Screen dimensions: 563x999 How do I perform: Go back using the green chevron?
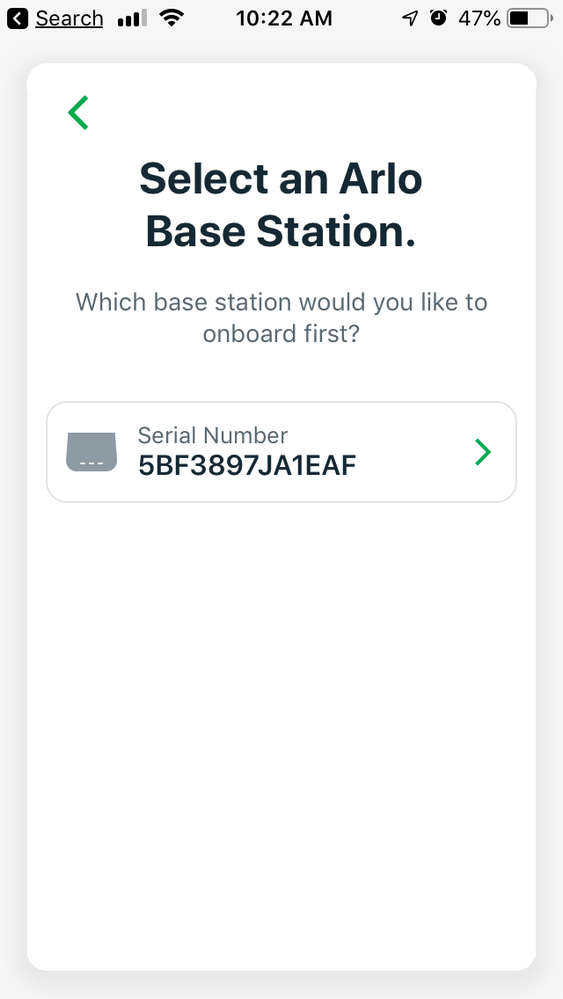coord(78,113)
